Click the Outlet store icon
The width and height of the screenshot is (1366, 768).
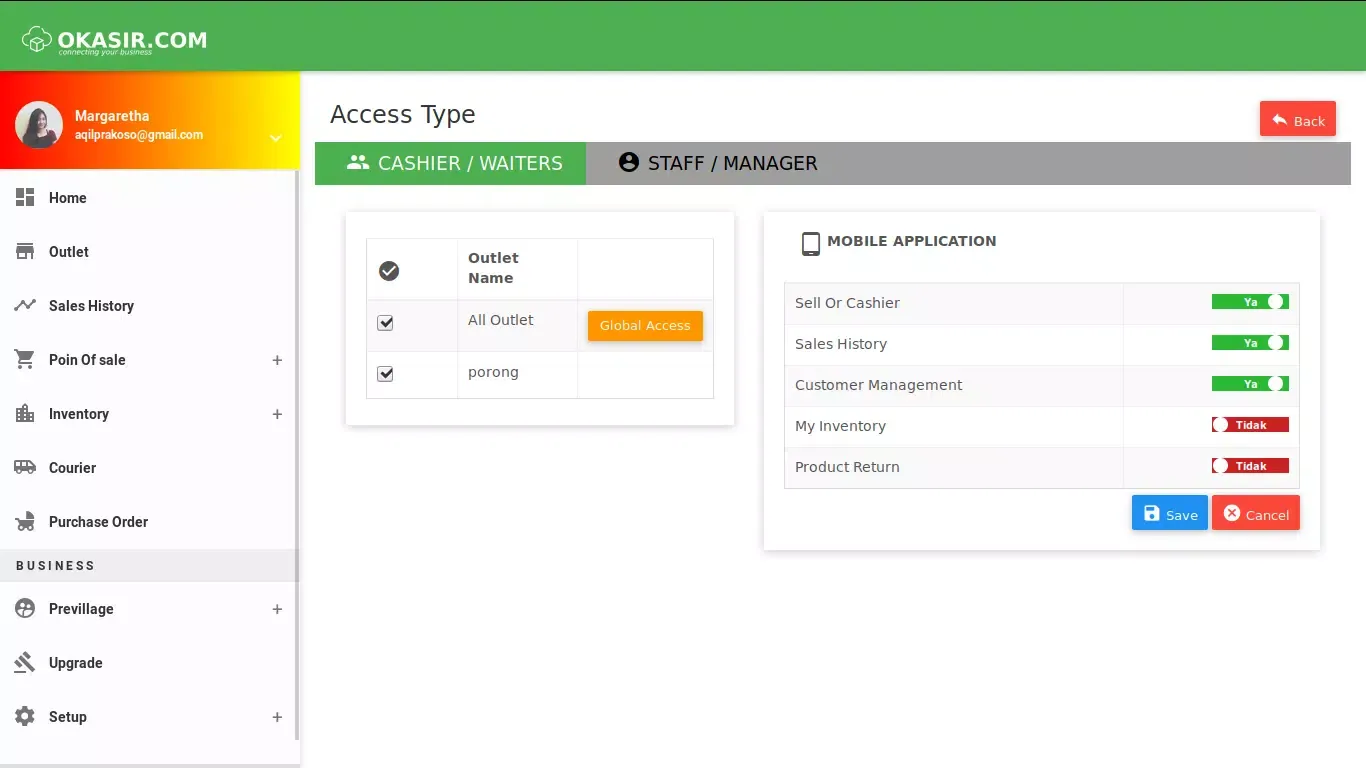point(25,252)
